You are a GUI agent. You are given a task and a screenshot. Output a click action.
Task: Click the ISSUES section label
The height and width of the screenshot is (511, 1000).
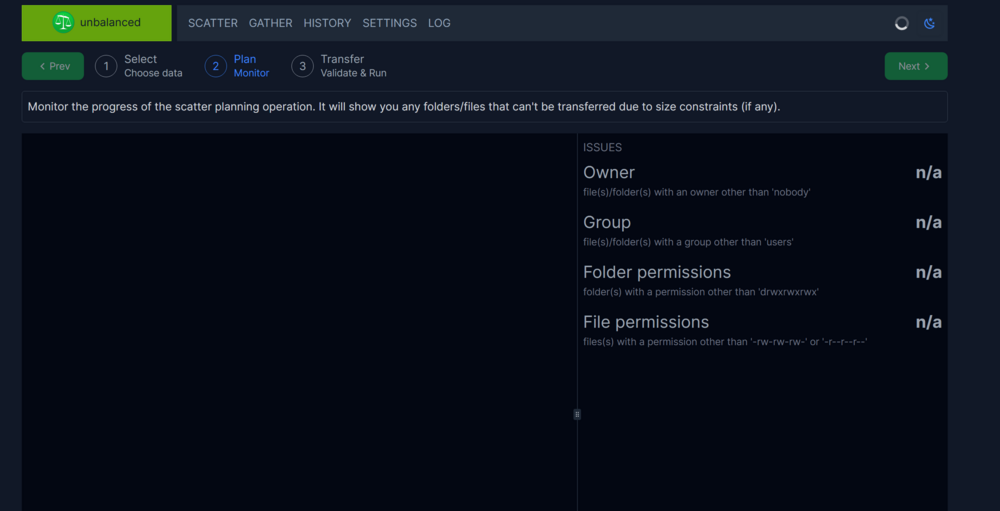603,147
